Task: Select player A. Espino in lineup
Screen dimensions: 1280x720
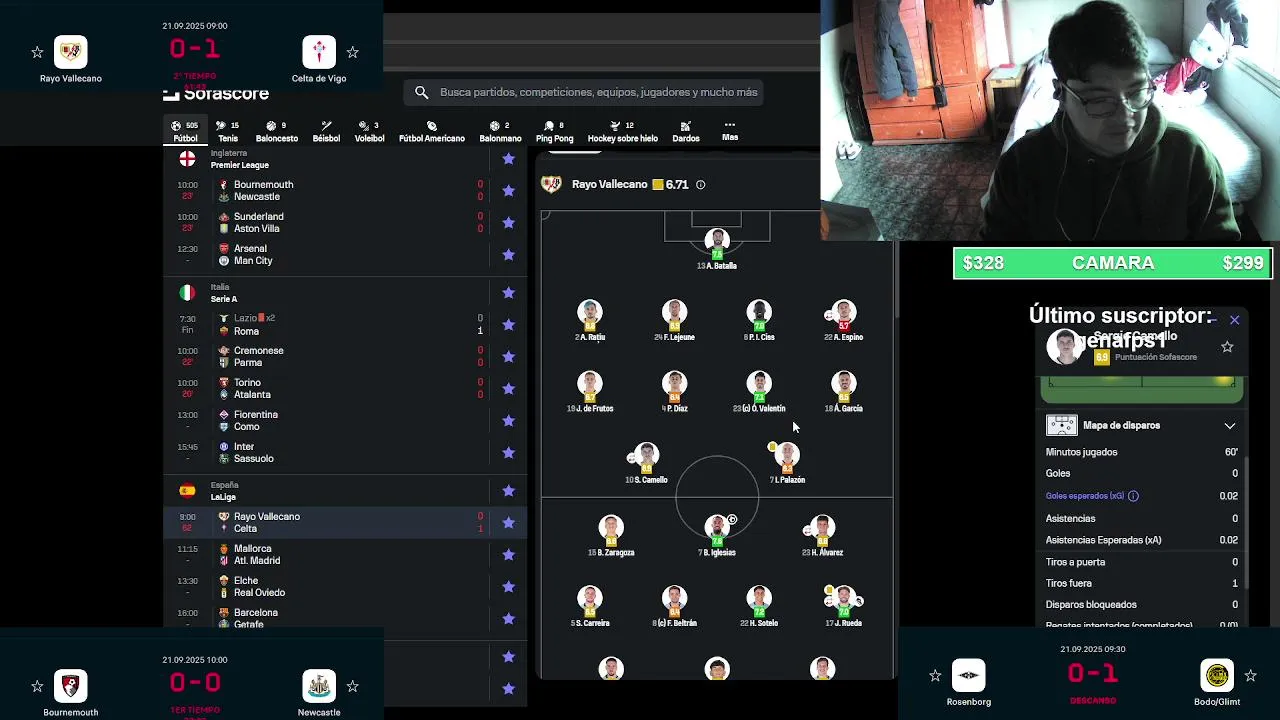Action: tap(843, 320)
